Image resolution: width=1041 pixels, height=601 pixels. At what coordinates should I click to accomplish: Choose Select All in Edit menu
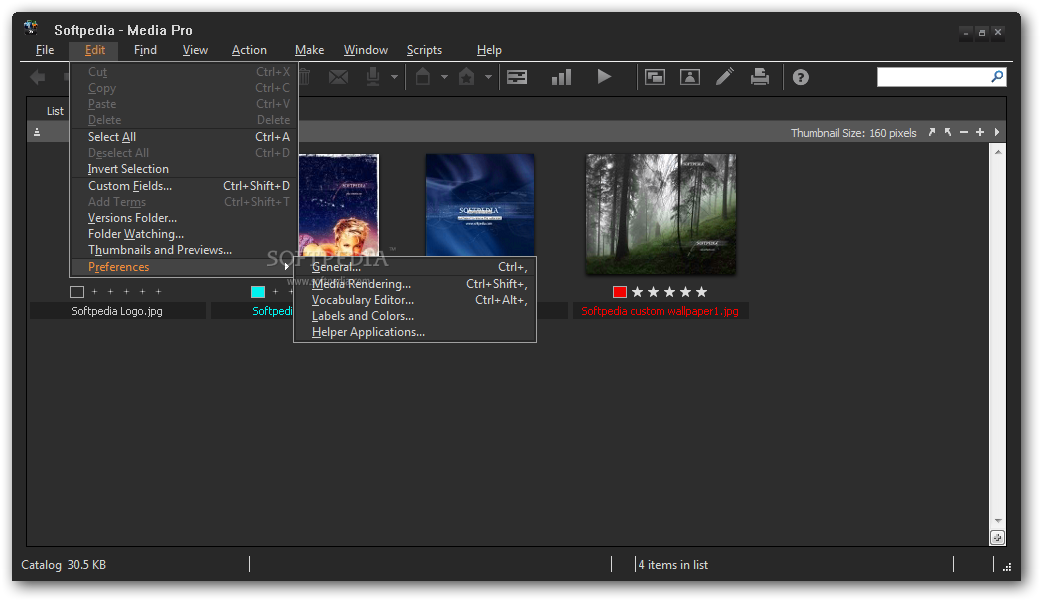pyautogui.click(x=184, y=137)
